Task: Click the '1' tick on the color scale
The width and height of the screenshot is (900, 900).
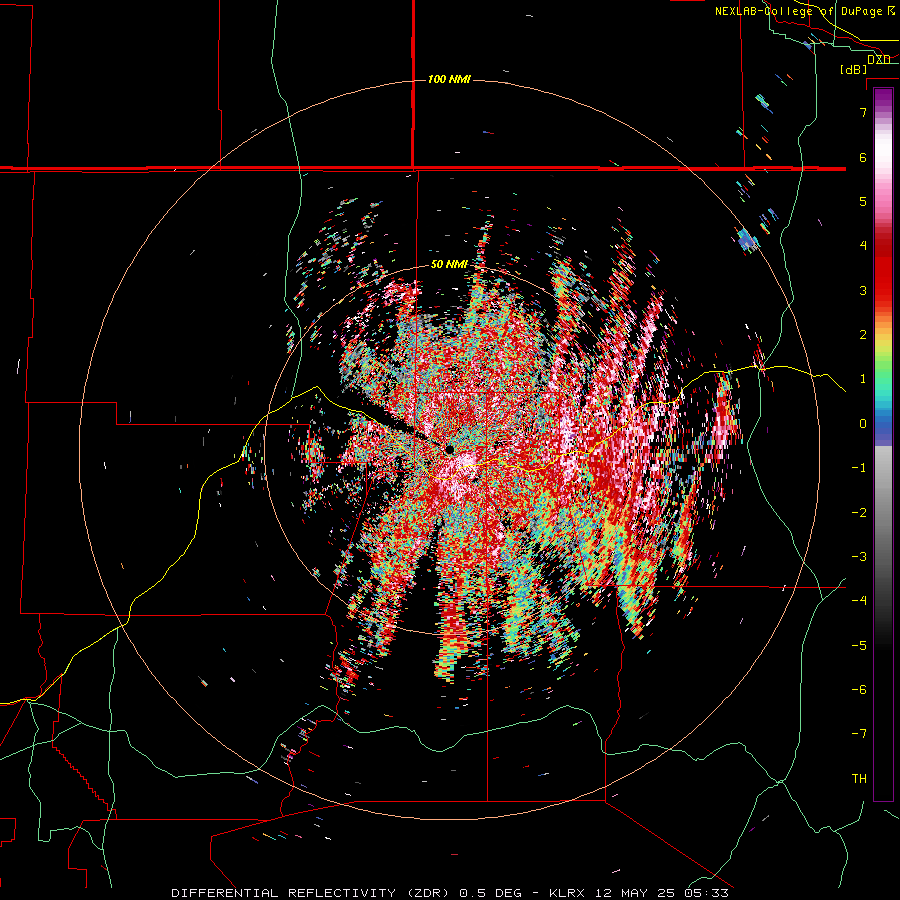Action: click(x=863, y=379)
